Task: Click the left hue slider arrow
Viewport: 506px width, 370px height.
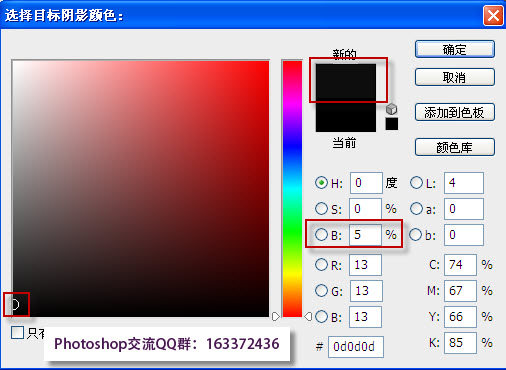Action: (276, 316)
